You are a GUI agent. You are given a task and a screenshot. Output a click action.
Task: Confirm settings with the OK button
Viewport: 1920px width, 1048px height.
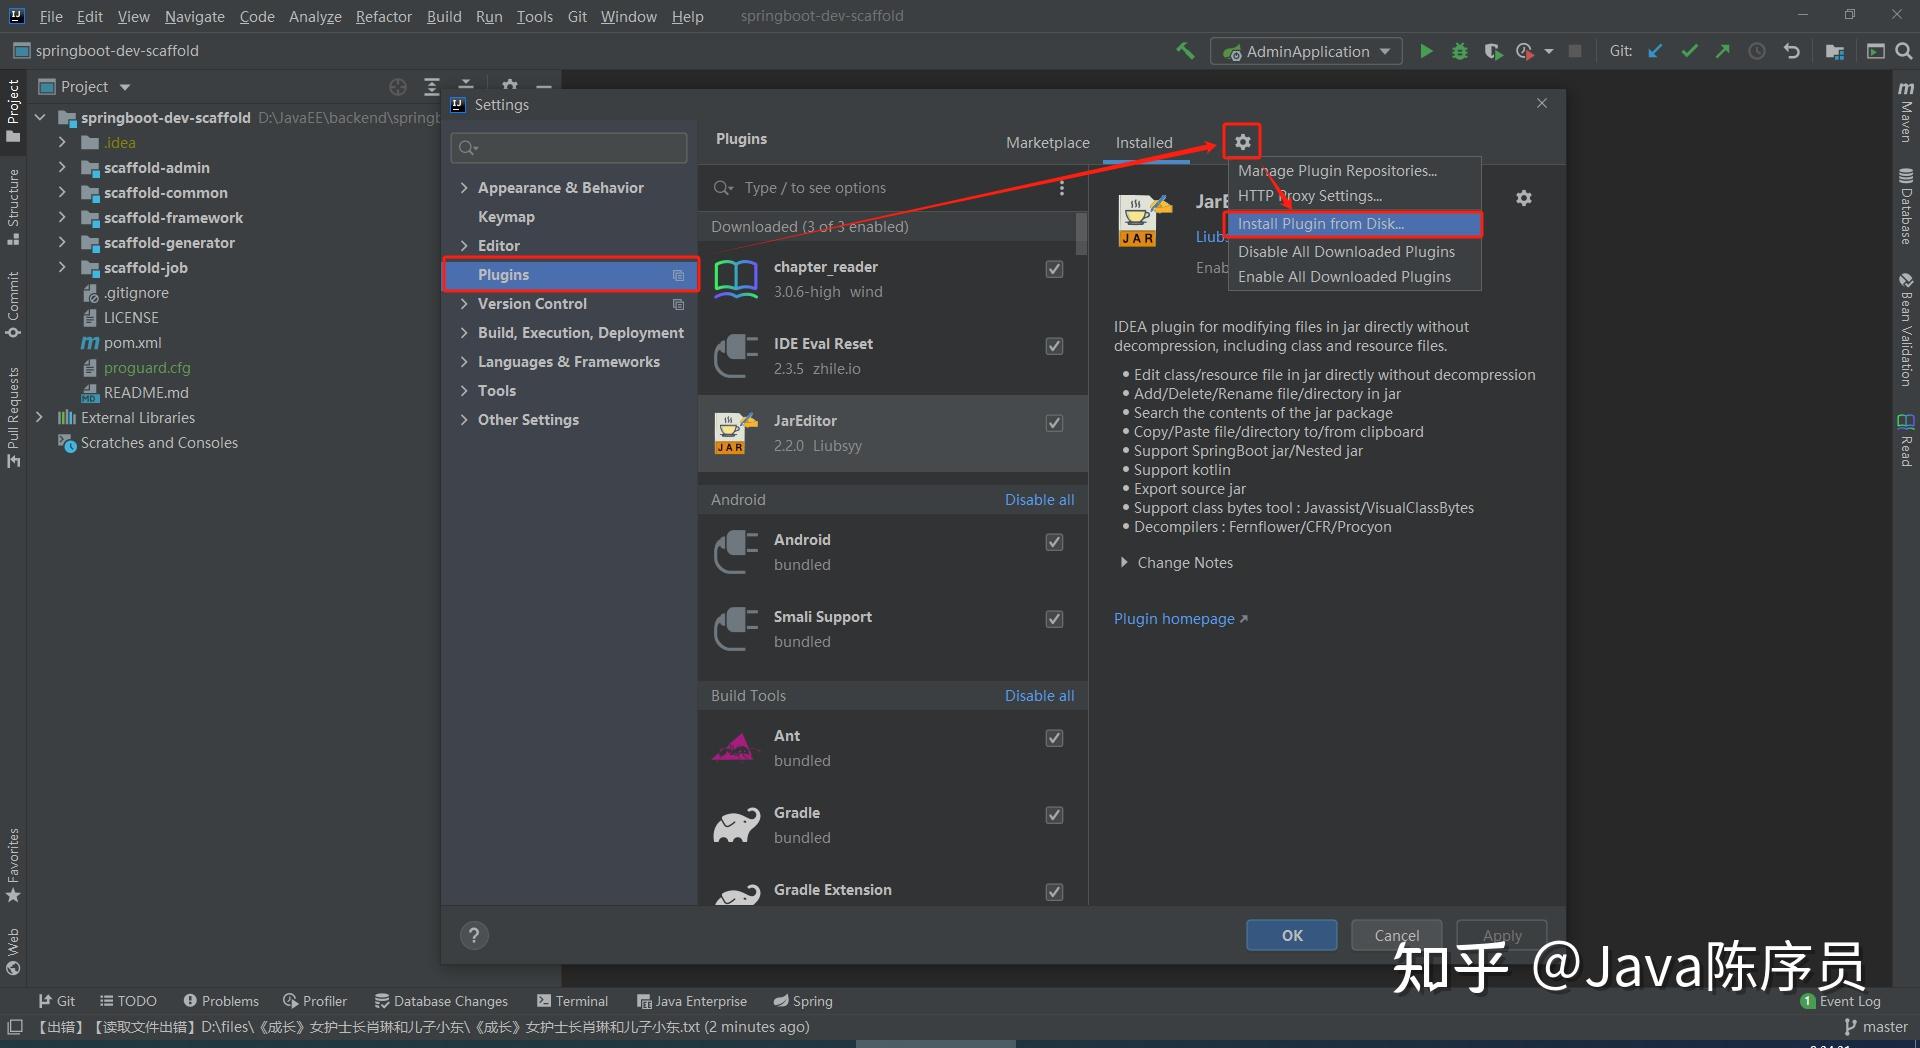click(1290, 935)
